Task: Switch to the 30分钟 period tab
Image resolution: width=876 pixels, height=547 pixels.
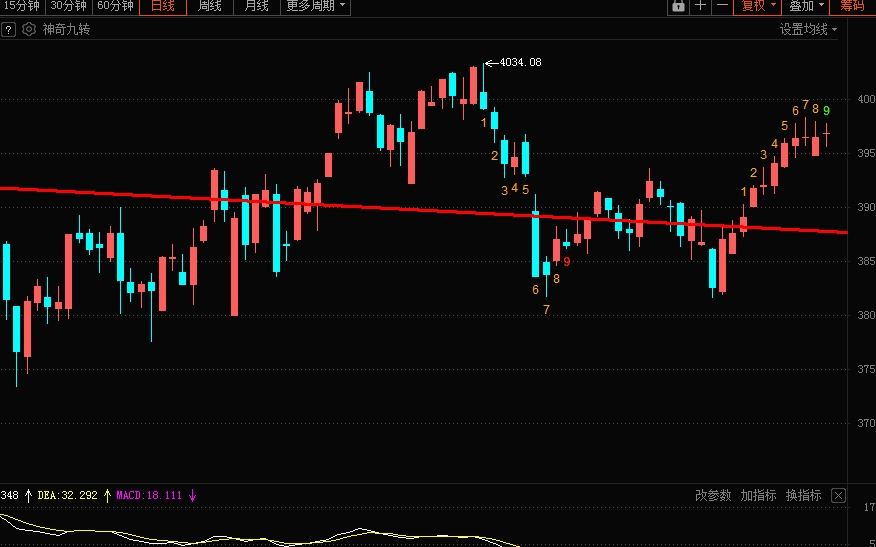Action: pos(69,6)
